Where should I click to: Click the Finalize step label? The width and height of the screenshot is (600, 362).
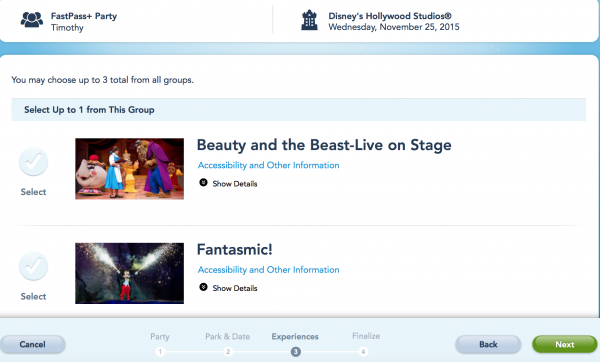366,336
